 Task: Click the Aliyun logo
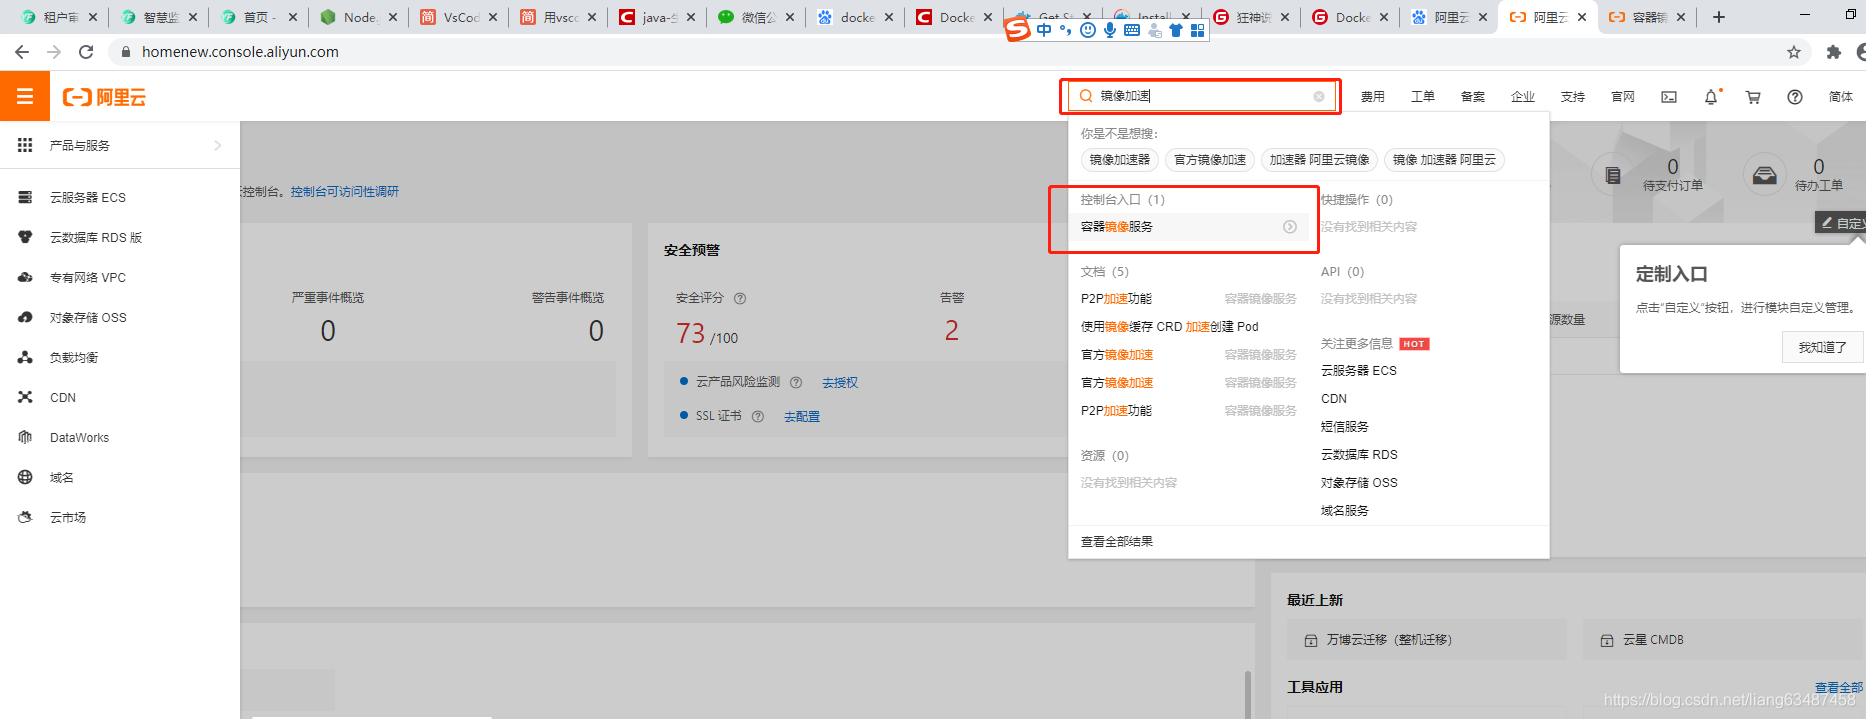pyautogui.click(x=104, y=97)
